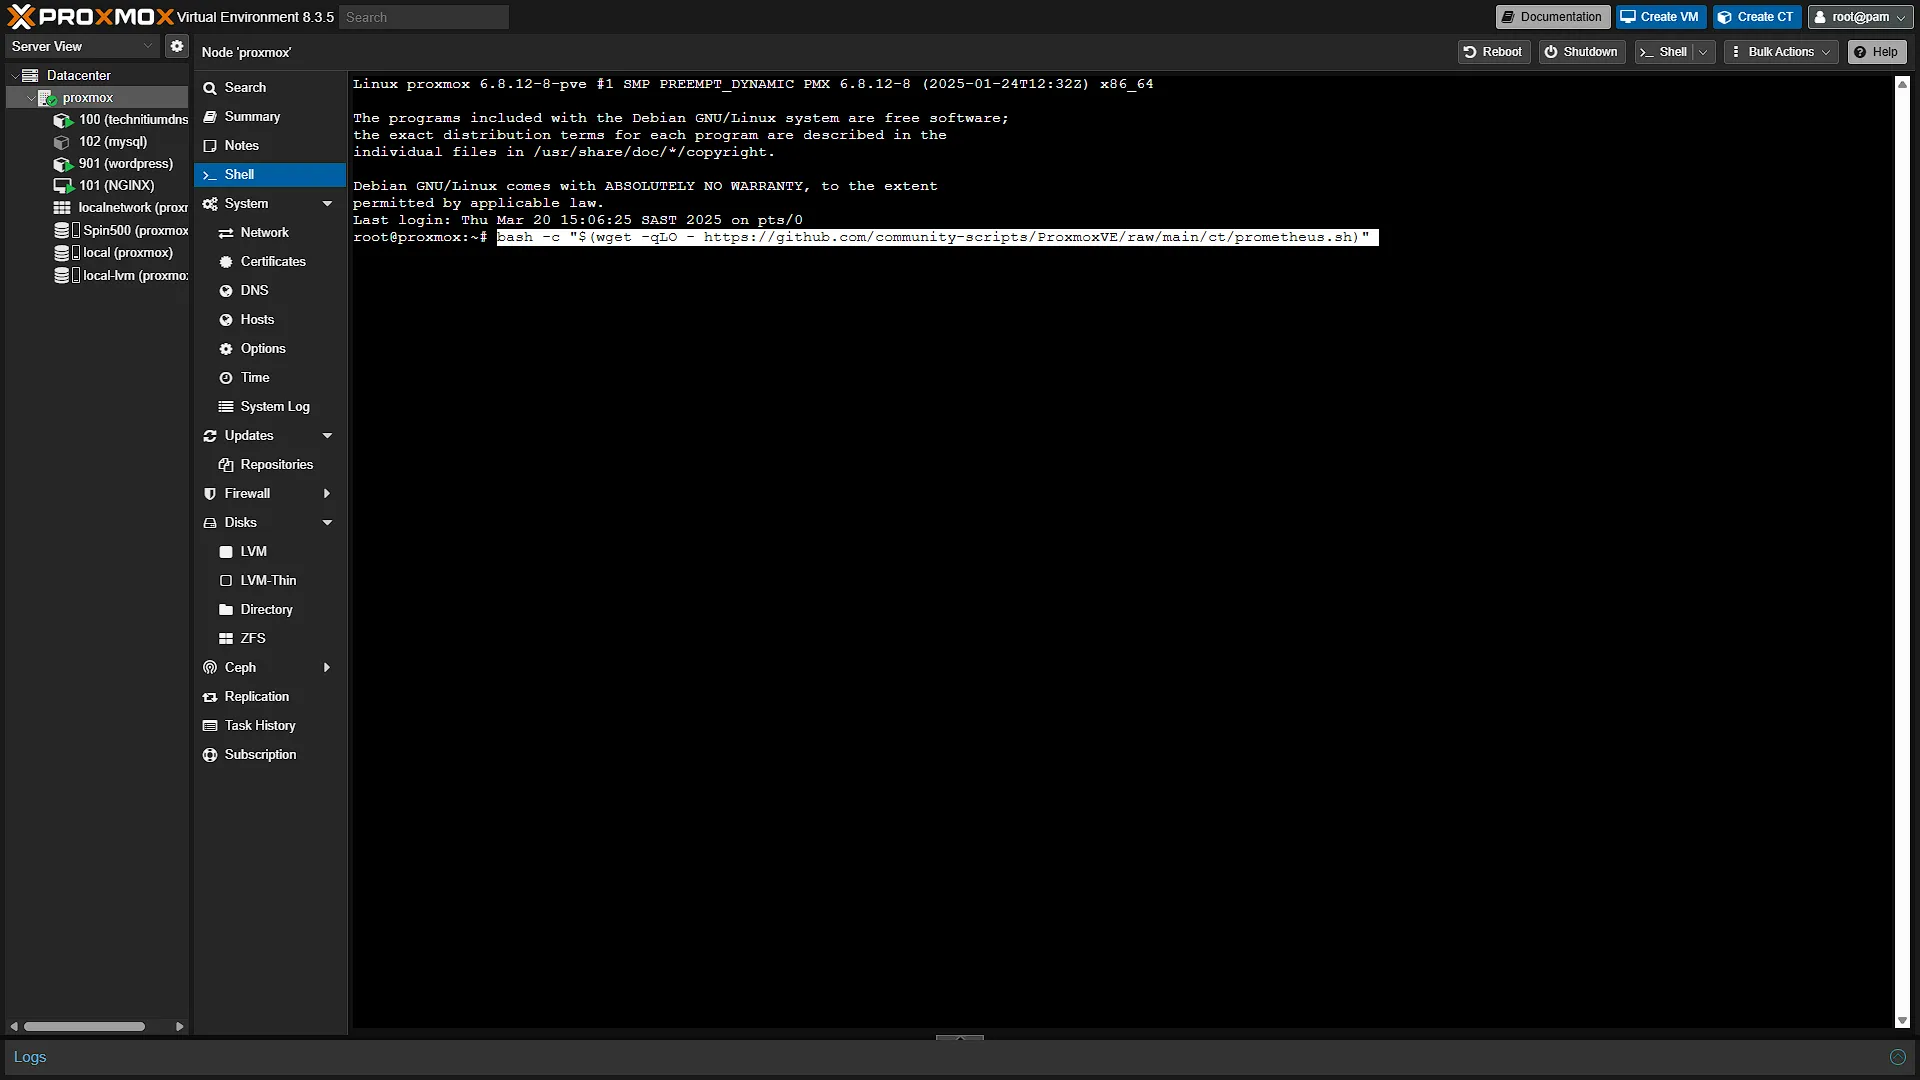This screenshot has width=1920, height=1080.
Task: Click the container icon for 102 (mysql)
Action: pyautogui.click(x=62, y=142)
